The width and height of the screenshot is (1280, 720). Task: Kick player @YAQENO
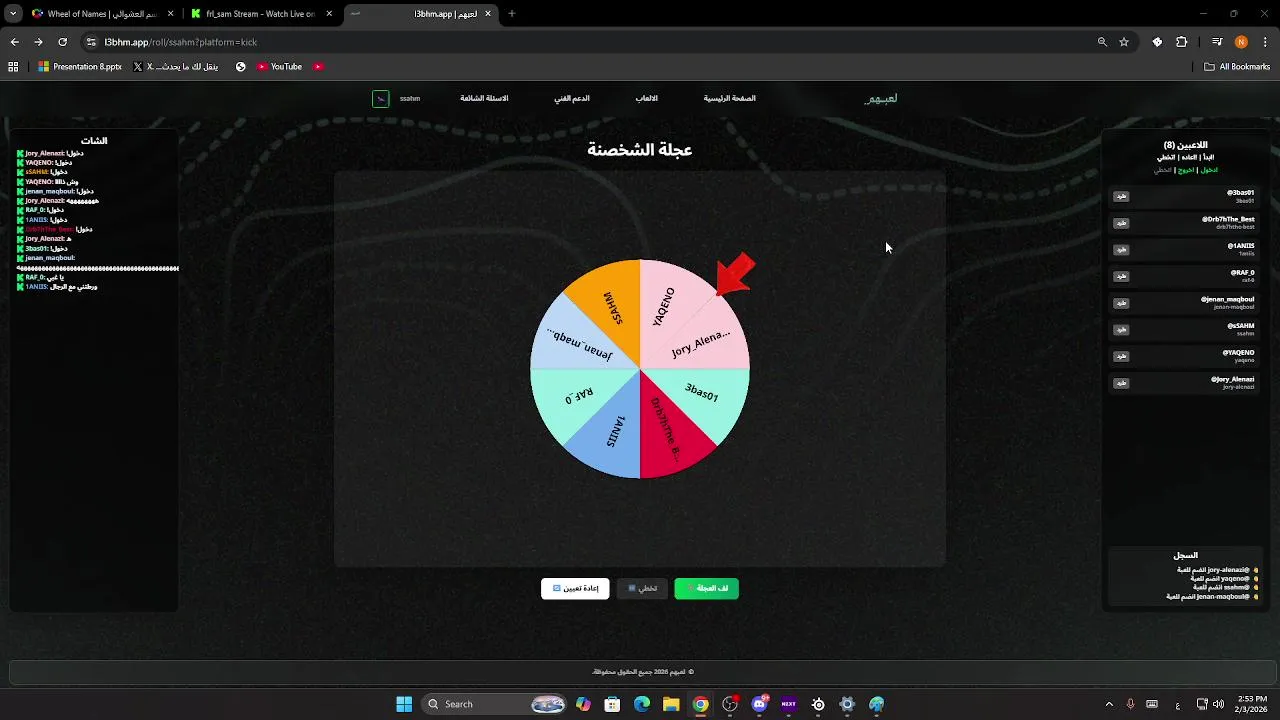point(1121,356)
